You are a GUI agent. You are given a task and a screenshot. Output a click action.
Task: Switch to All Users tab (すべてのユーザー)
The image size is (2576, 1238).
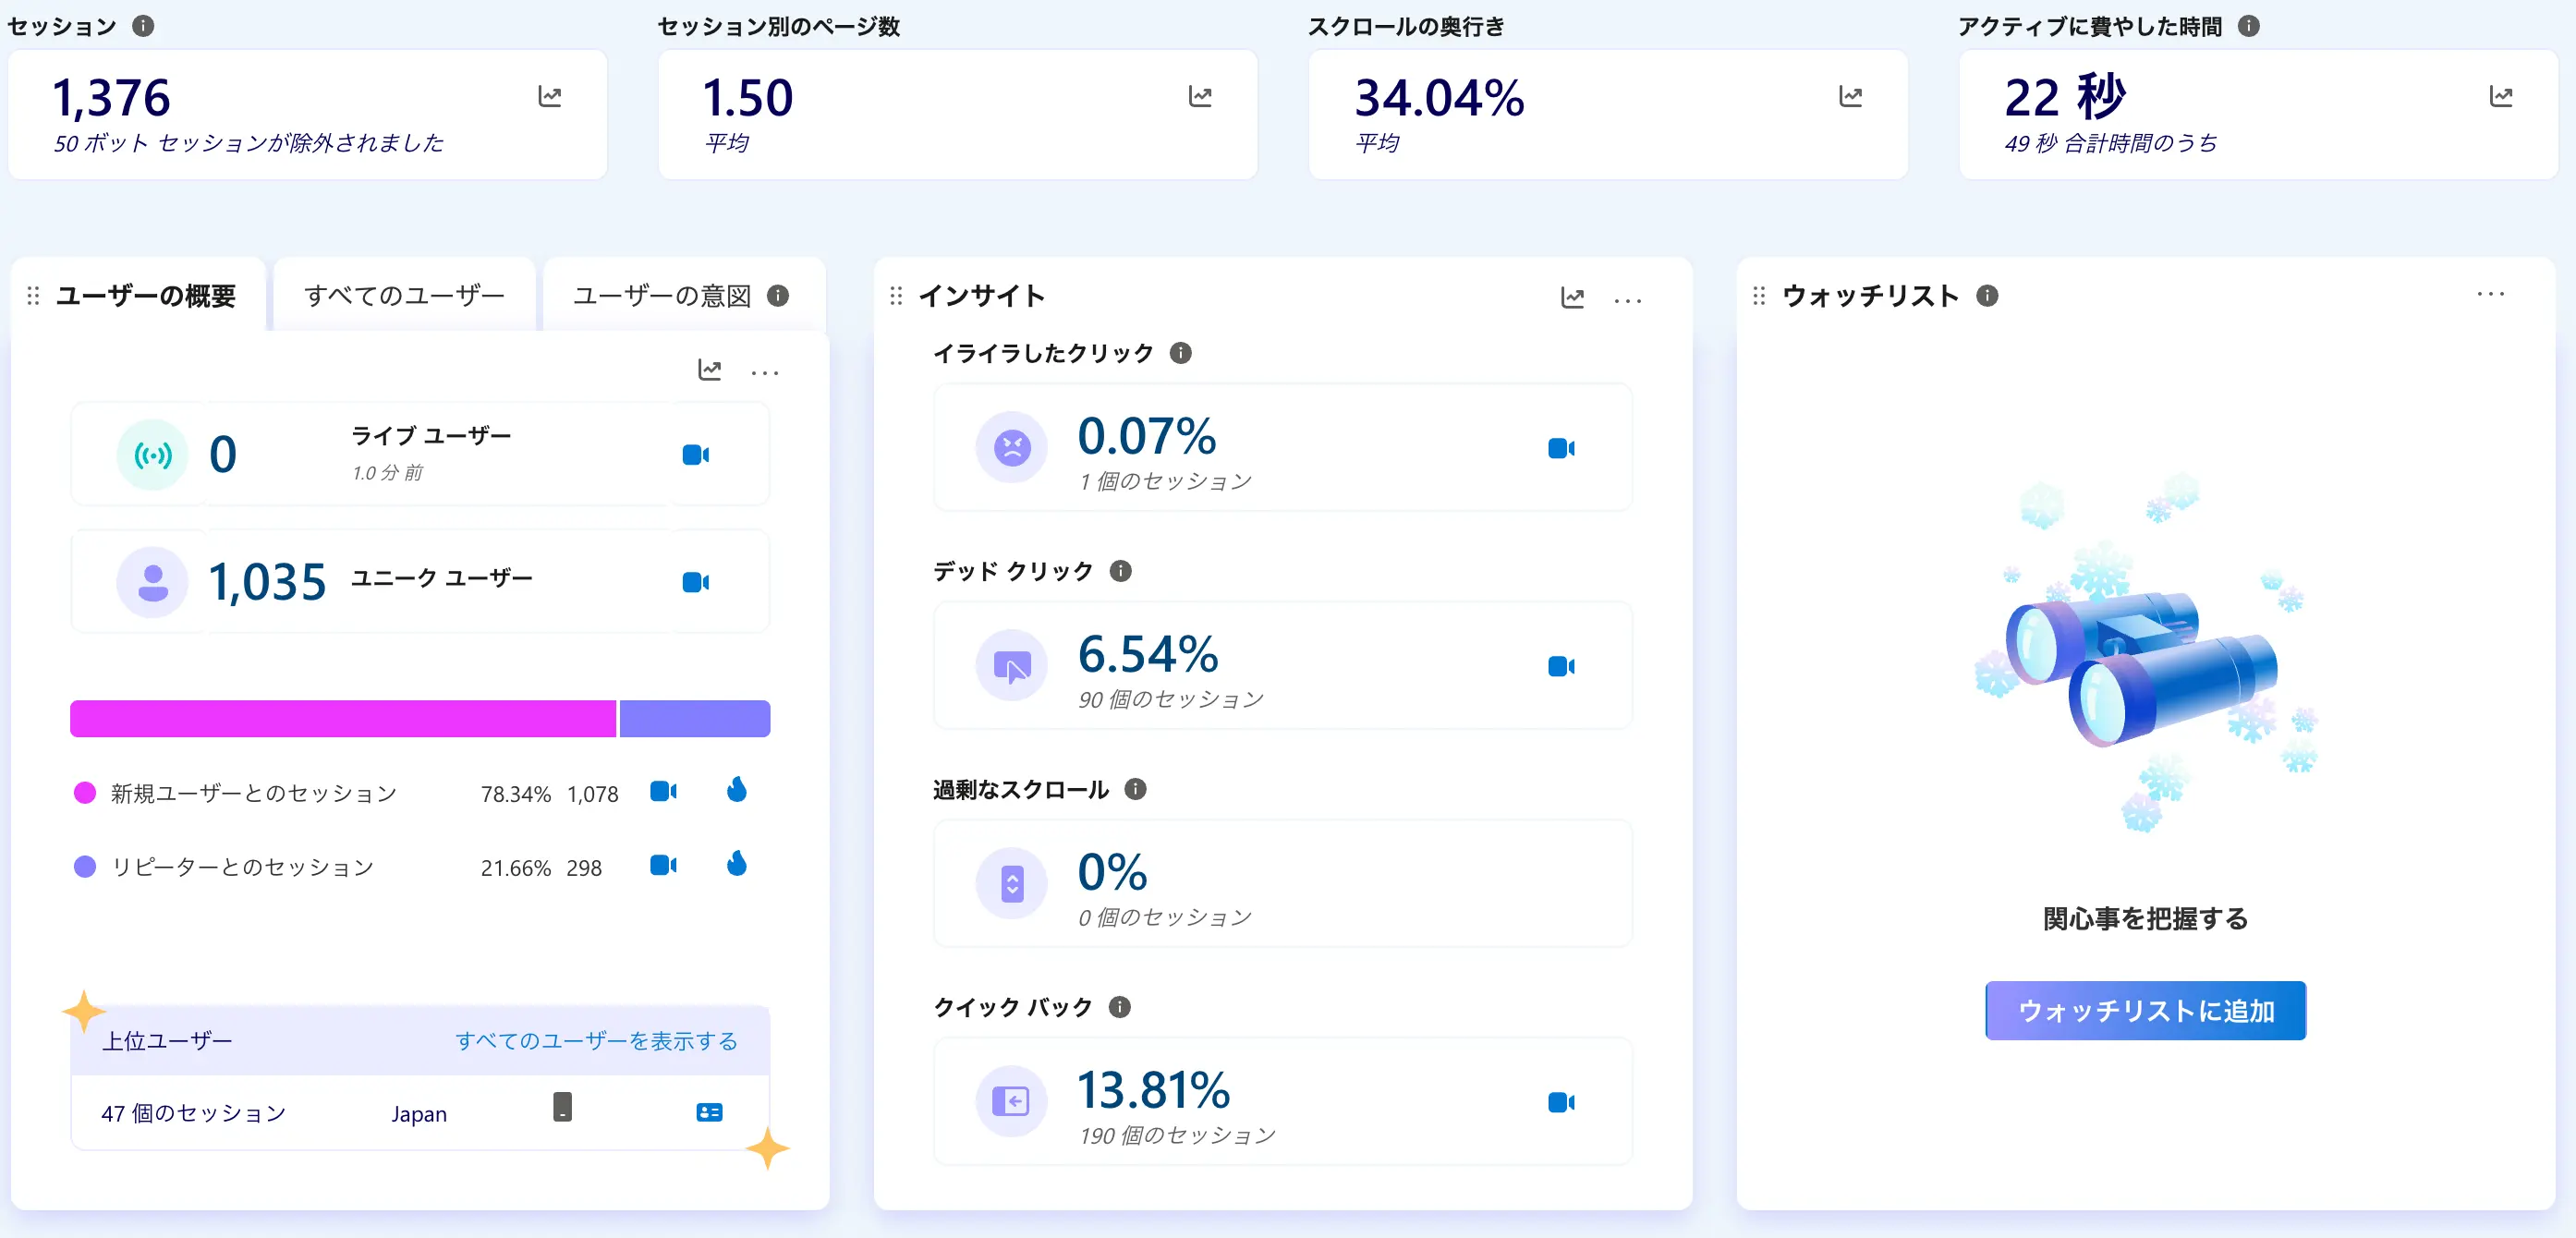[x=404, y=296]
